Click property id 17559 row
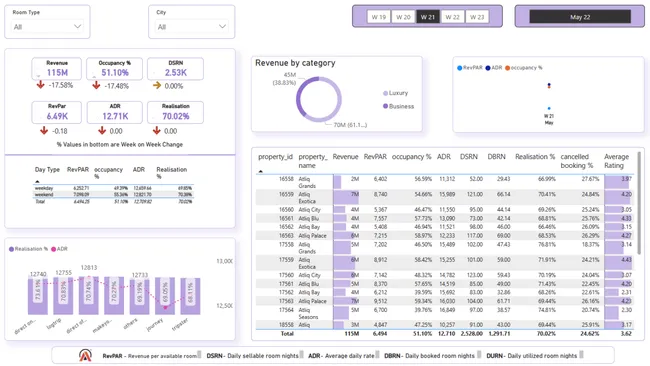Image resolution: width=650 pixels, height=366 pixels. tap(444, 263)
